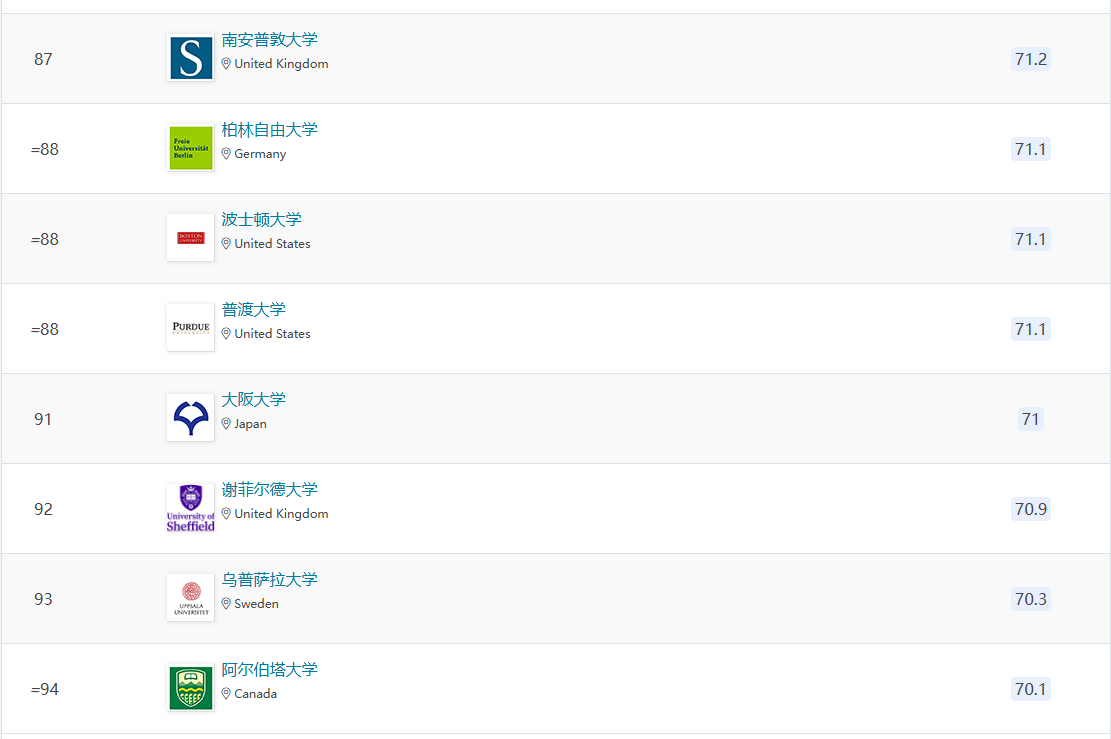Open the 柏林自由大学 link

(269, 130)
